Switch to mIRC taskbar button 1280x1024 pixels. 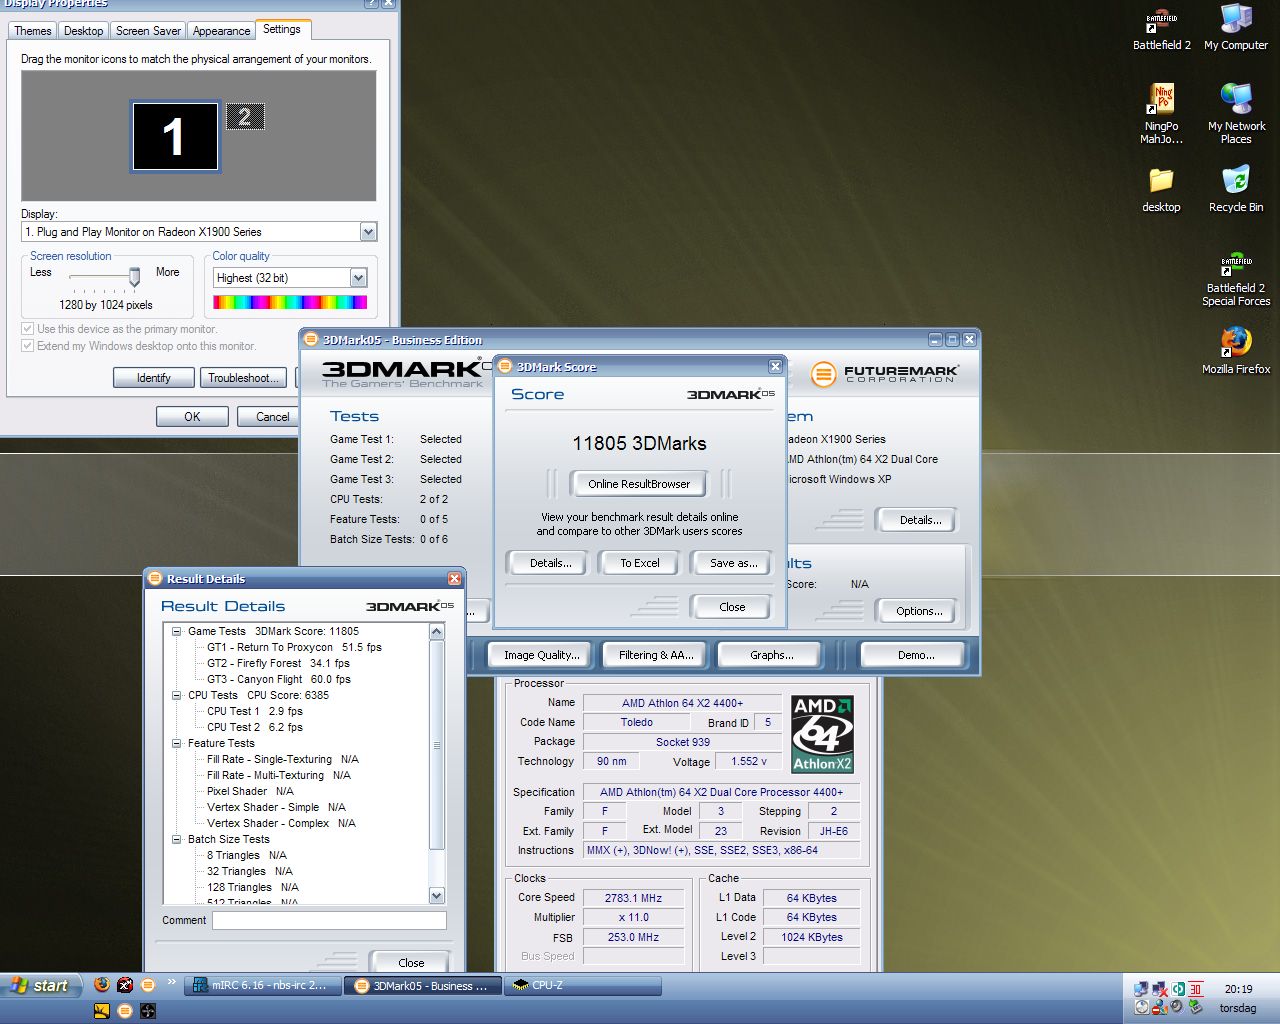pos(264,986)
